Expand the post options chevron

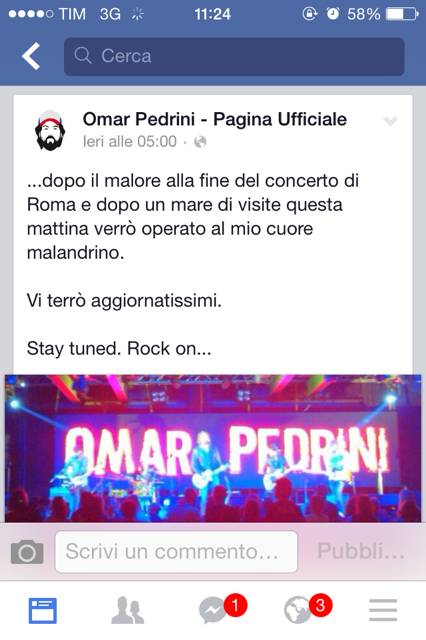point(390,121)
